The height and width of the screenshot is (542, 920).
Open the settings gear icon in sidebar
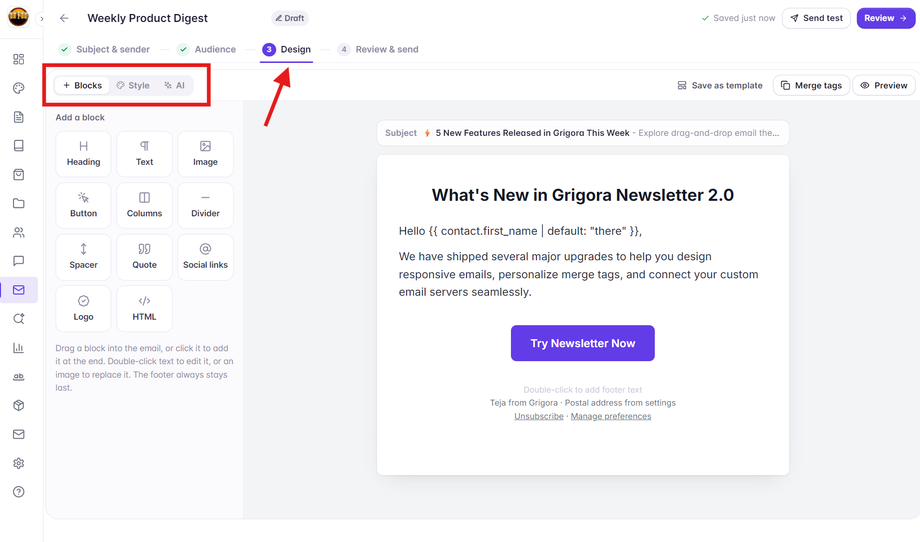[19, 463]
